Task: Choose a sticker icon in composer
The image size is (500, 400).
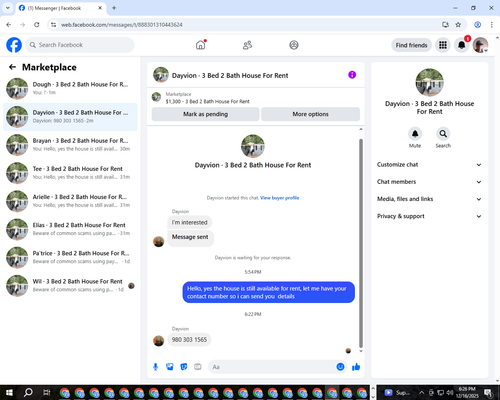Action: coord(184,367)
